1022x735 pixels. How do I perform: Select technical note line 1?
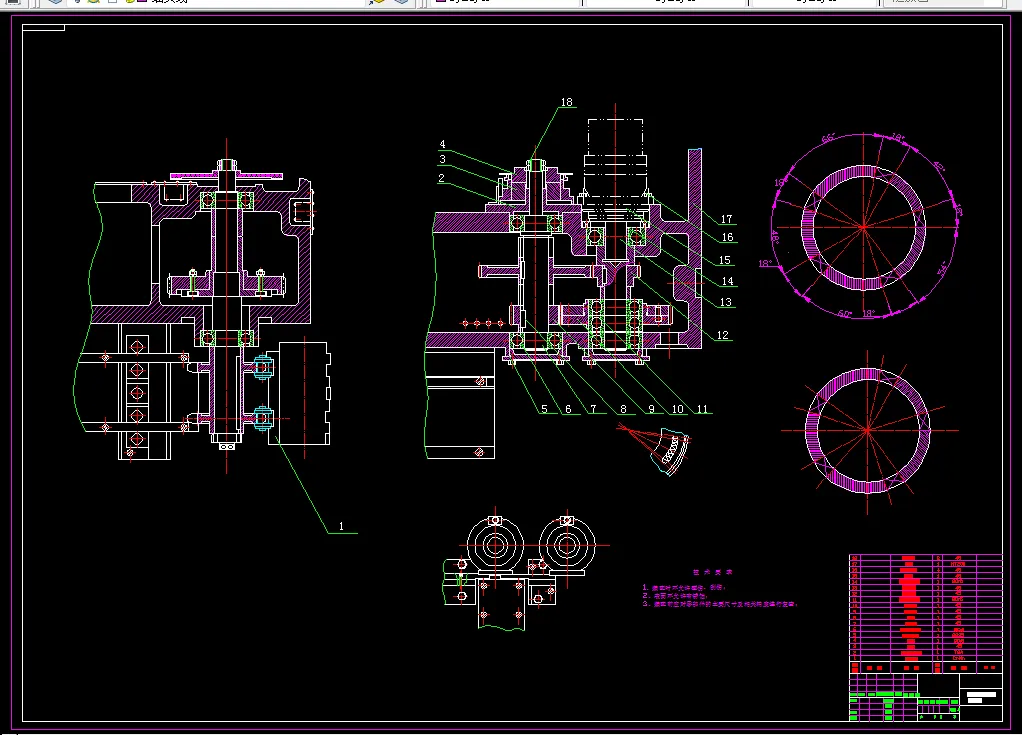[684, 587]
